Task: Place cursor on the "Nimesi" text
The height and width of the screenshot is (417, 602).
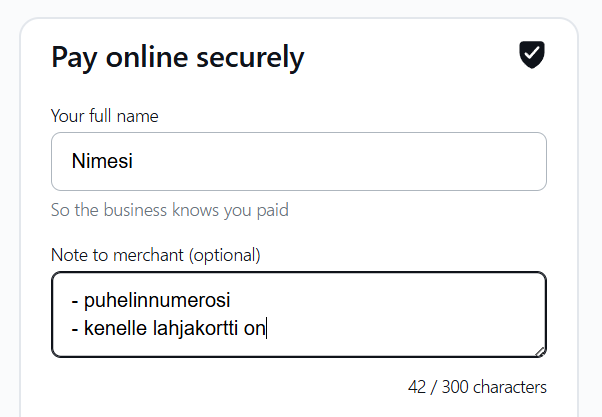Action: click(x=101, y=161)
